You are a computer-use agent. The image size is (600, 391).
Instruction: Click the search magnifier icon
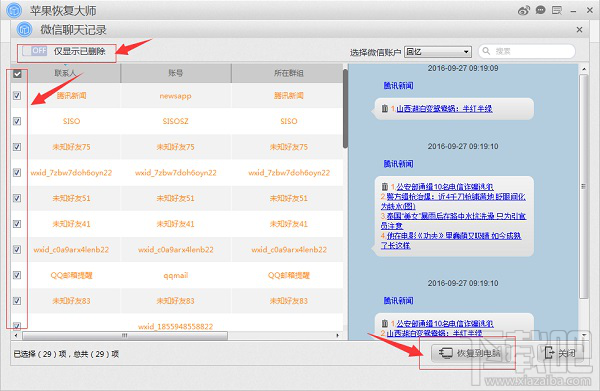(486, 51)
